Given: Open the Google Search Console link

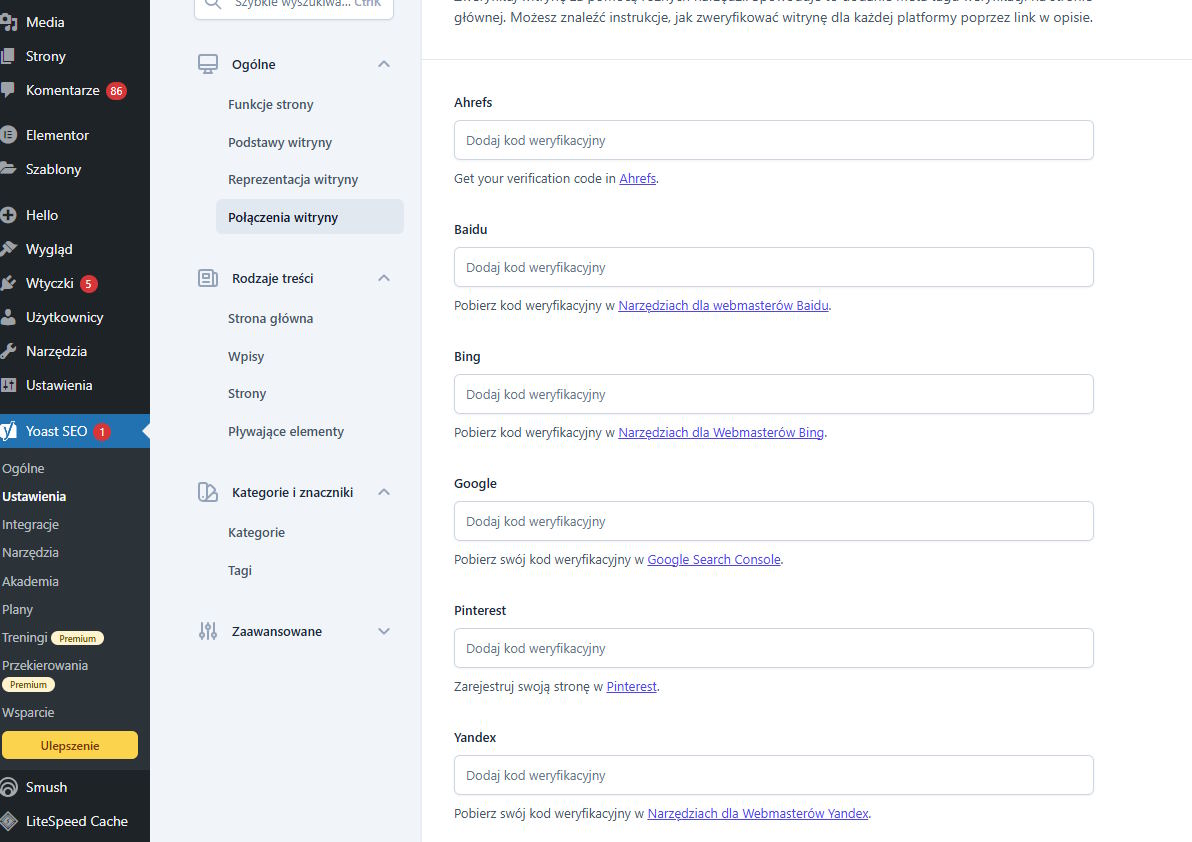Looking at the screenshot, I should coord(713,559).
